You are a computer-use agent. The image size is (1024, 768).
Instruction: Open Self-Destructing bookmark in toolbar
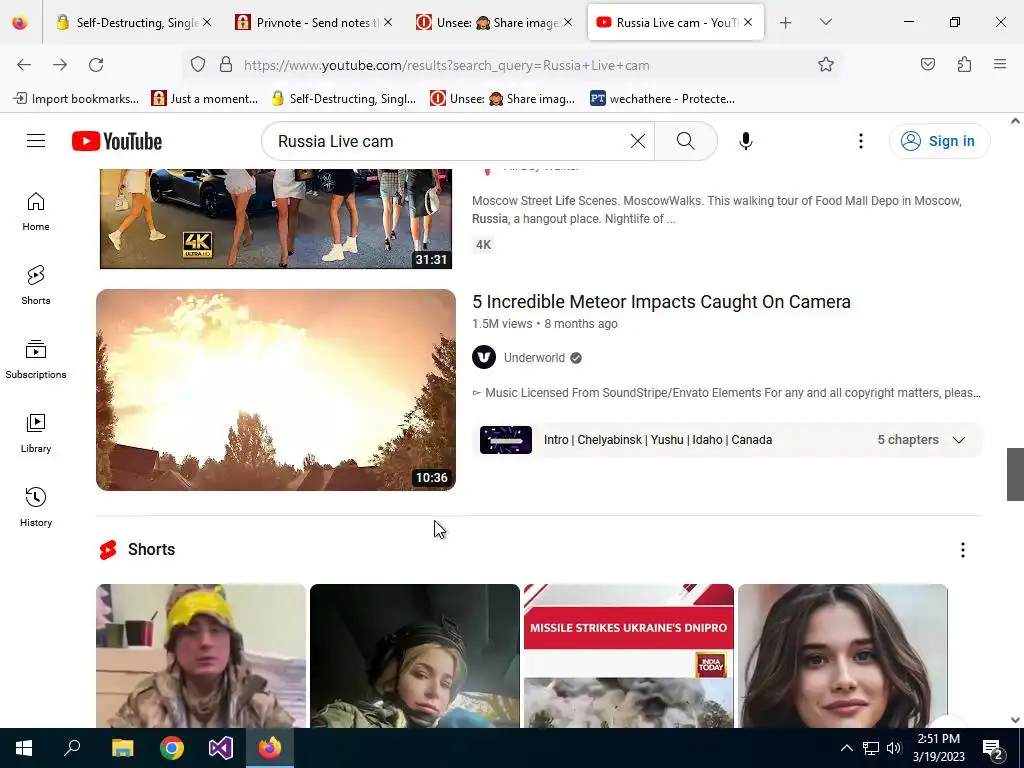(x=344, y=99)
